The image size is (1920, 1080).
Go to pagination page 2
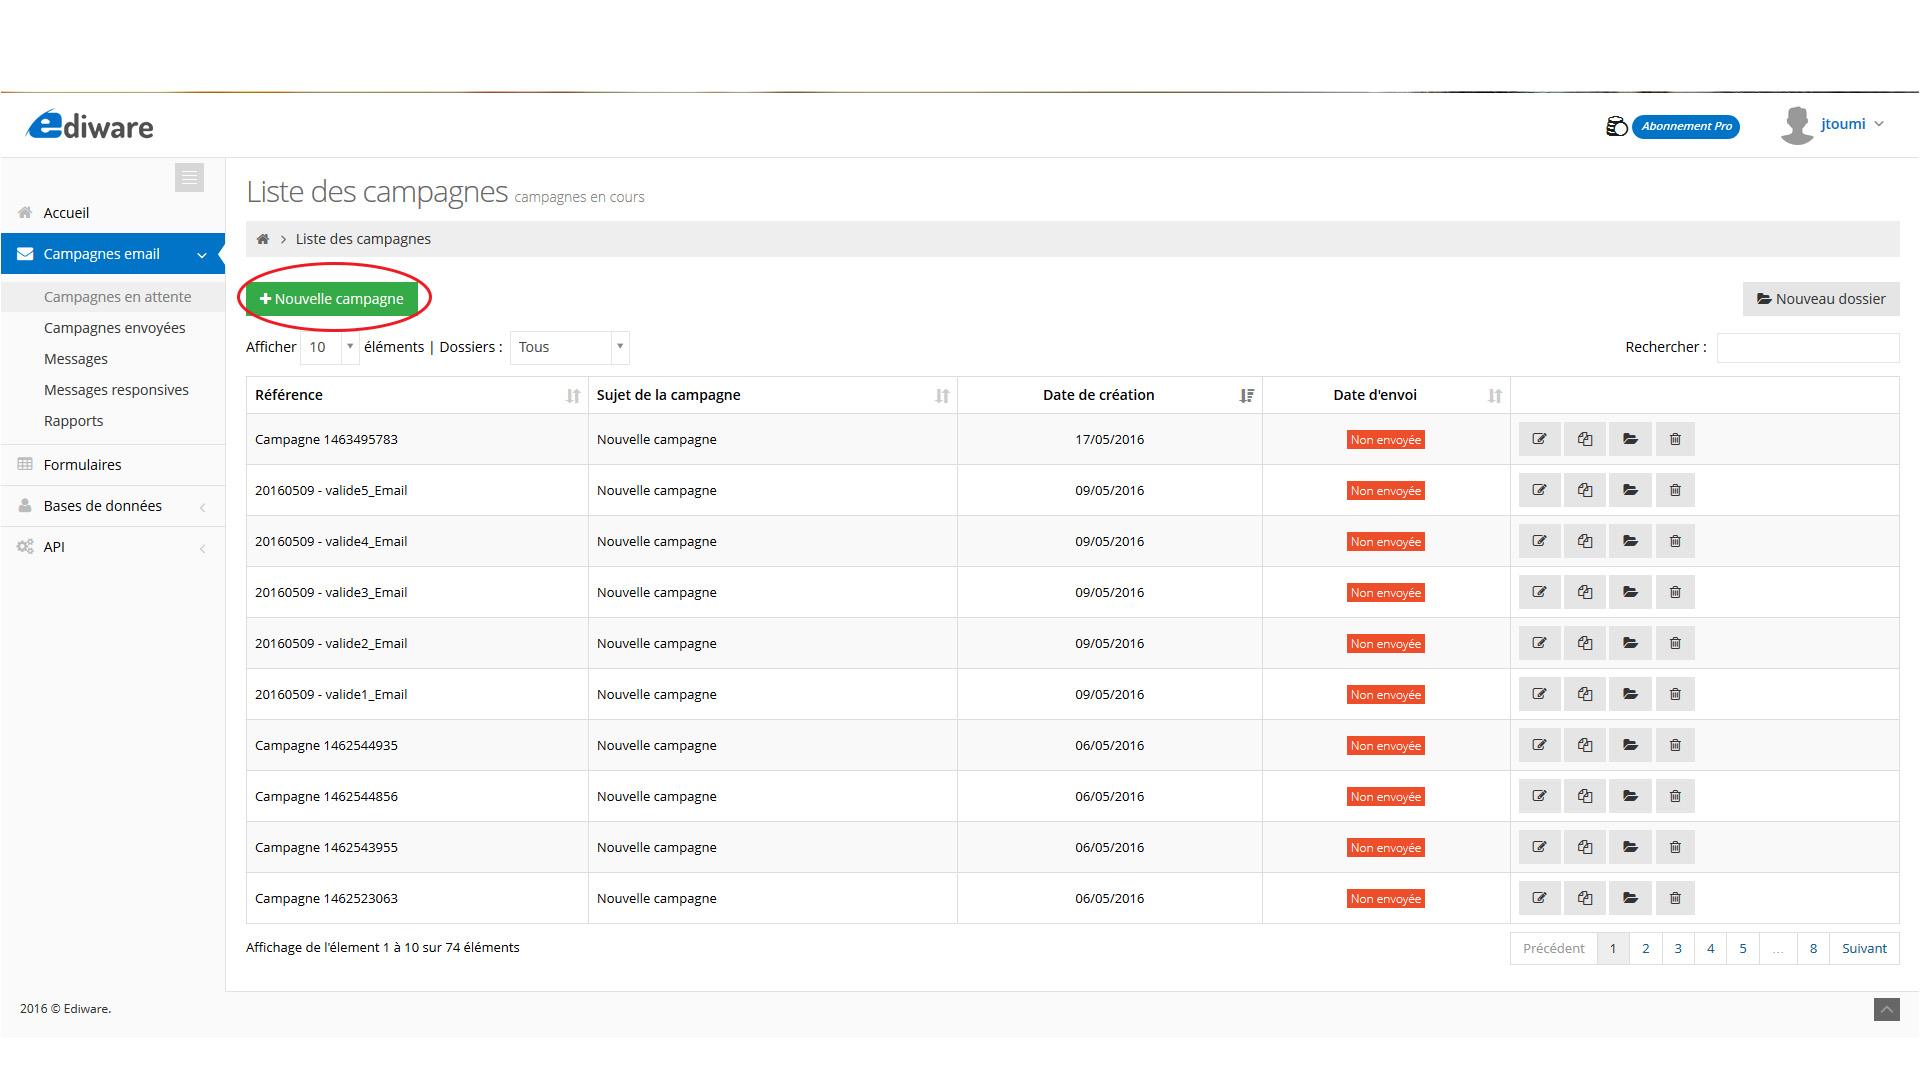1645,948
